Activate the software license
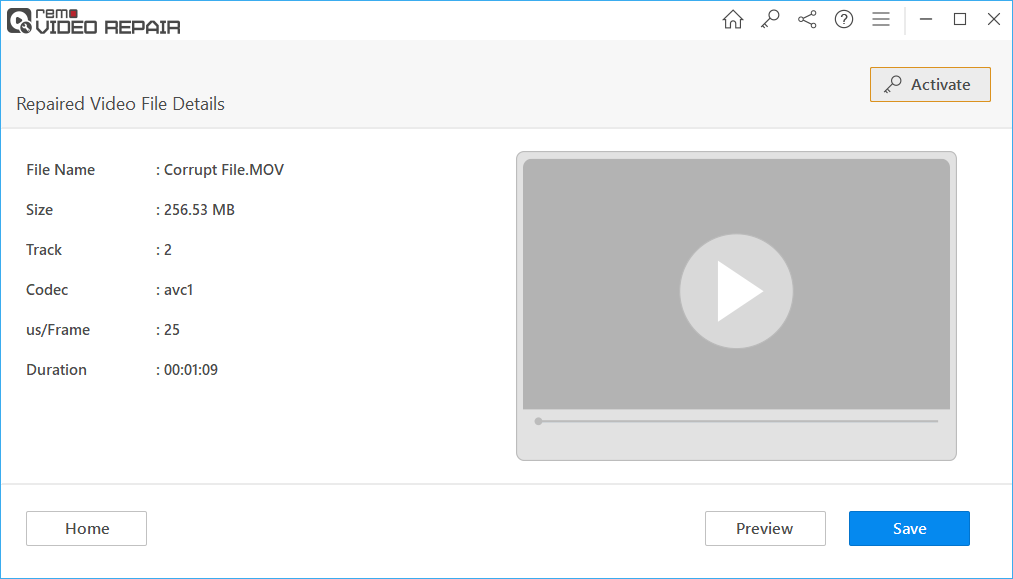The width and height of the screenshot is (1013, 579). coord(930,84)
